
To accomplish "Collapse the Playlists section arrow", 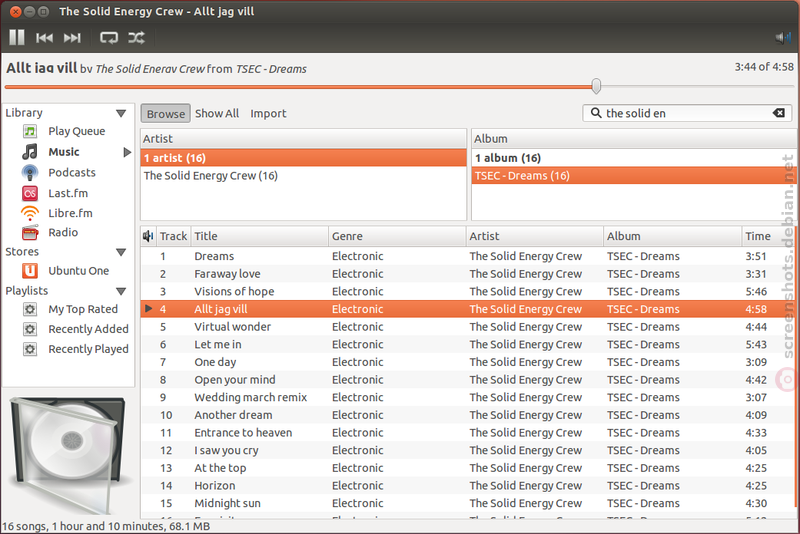I will click(x=121, y=291).
